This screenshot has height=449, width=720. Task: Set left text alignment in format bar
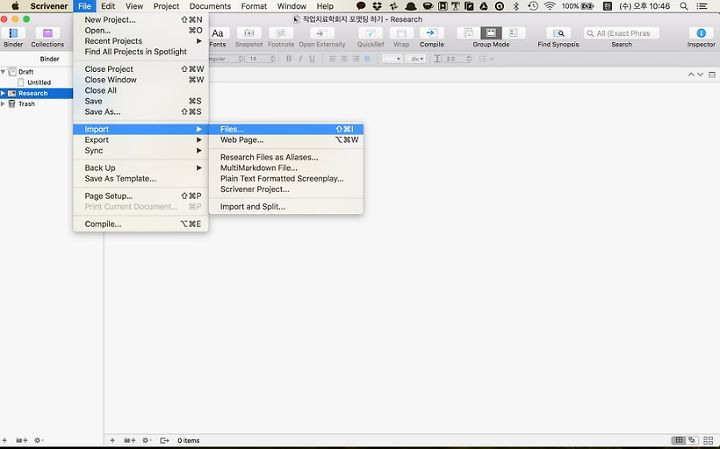(x=332, y=59)
